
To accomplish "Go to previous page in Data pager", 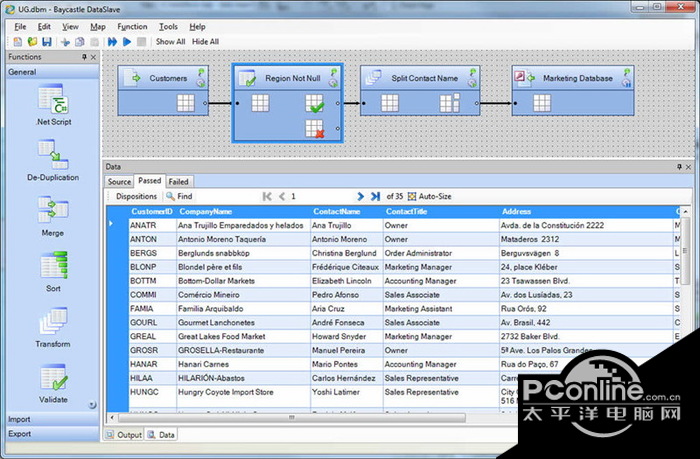I will coord(282,196).
